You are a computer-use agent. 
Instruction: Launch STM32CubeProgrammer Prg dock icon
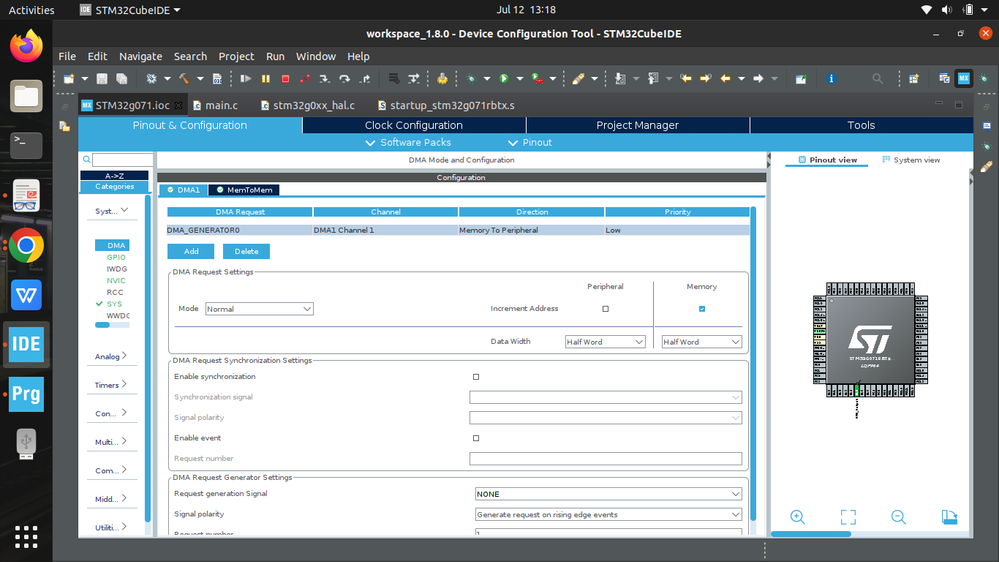pyautogui.click(x=26, y=394)
